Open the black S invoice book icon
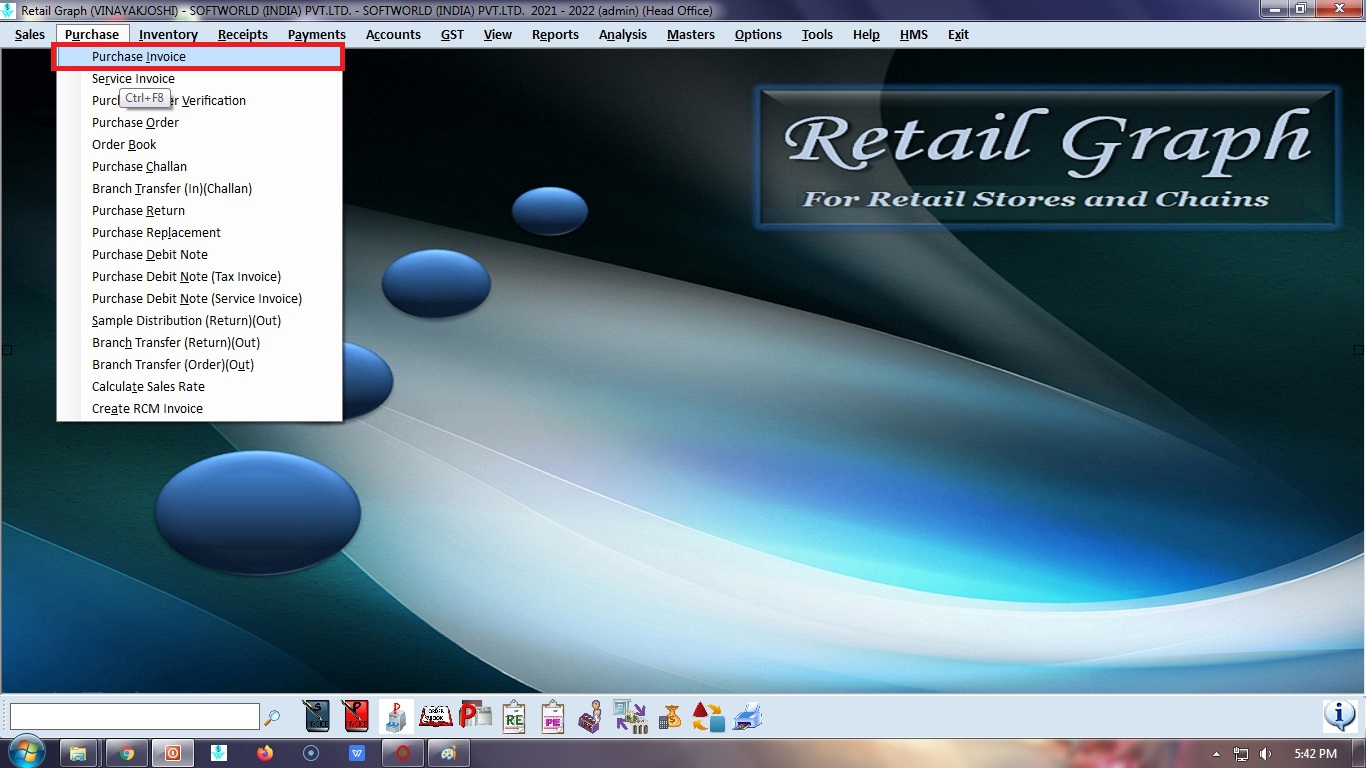 click(316, 716)
